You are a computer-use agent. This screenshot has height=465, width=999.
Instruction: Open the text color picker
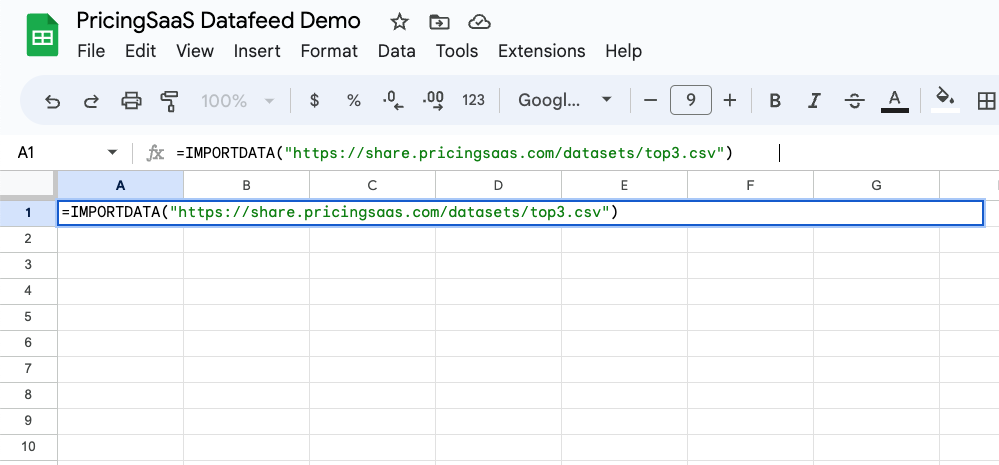point(895,101)
